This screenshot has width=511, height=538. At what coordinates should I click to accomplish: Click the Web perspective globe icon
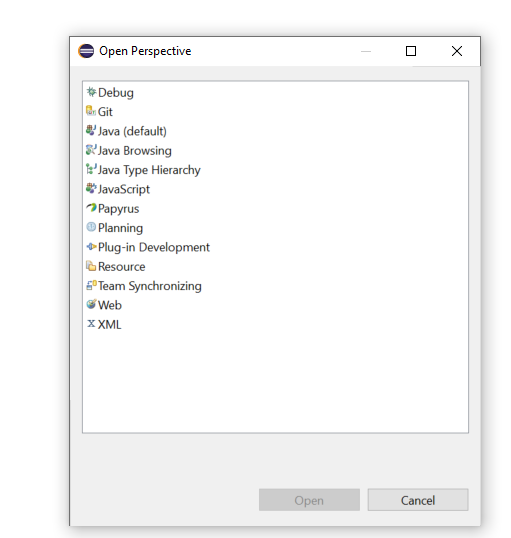(x=91, y=304)
